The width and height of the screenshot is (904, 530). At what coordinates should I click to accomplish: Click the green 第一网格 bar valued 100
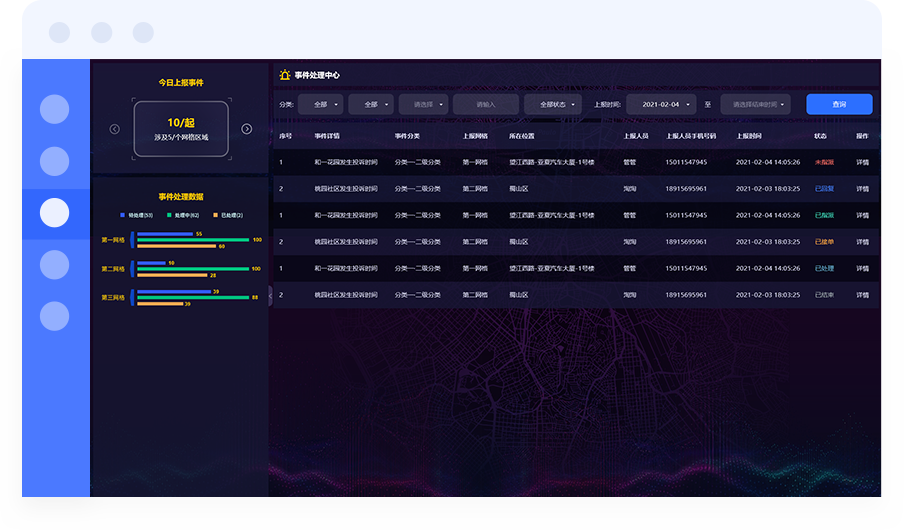(x=192, y=240)
